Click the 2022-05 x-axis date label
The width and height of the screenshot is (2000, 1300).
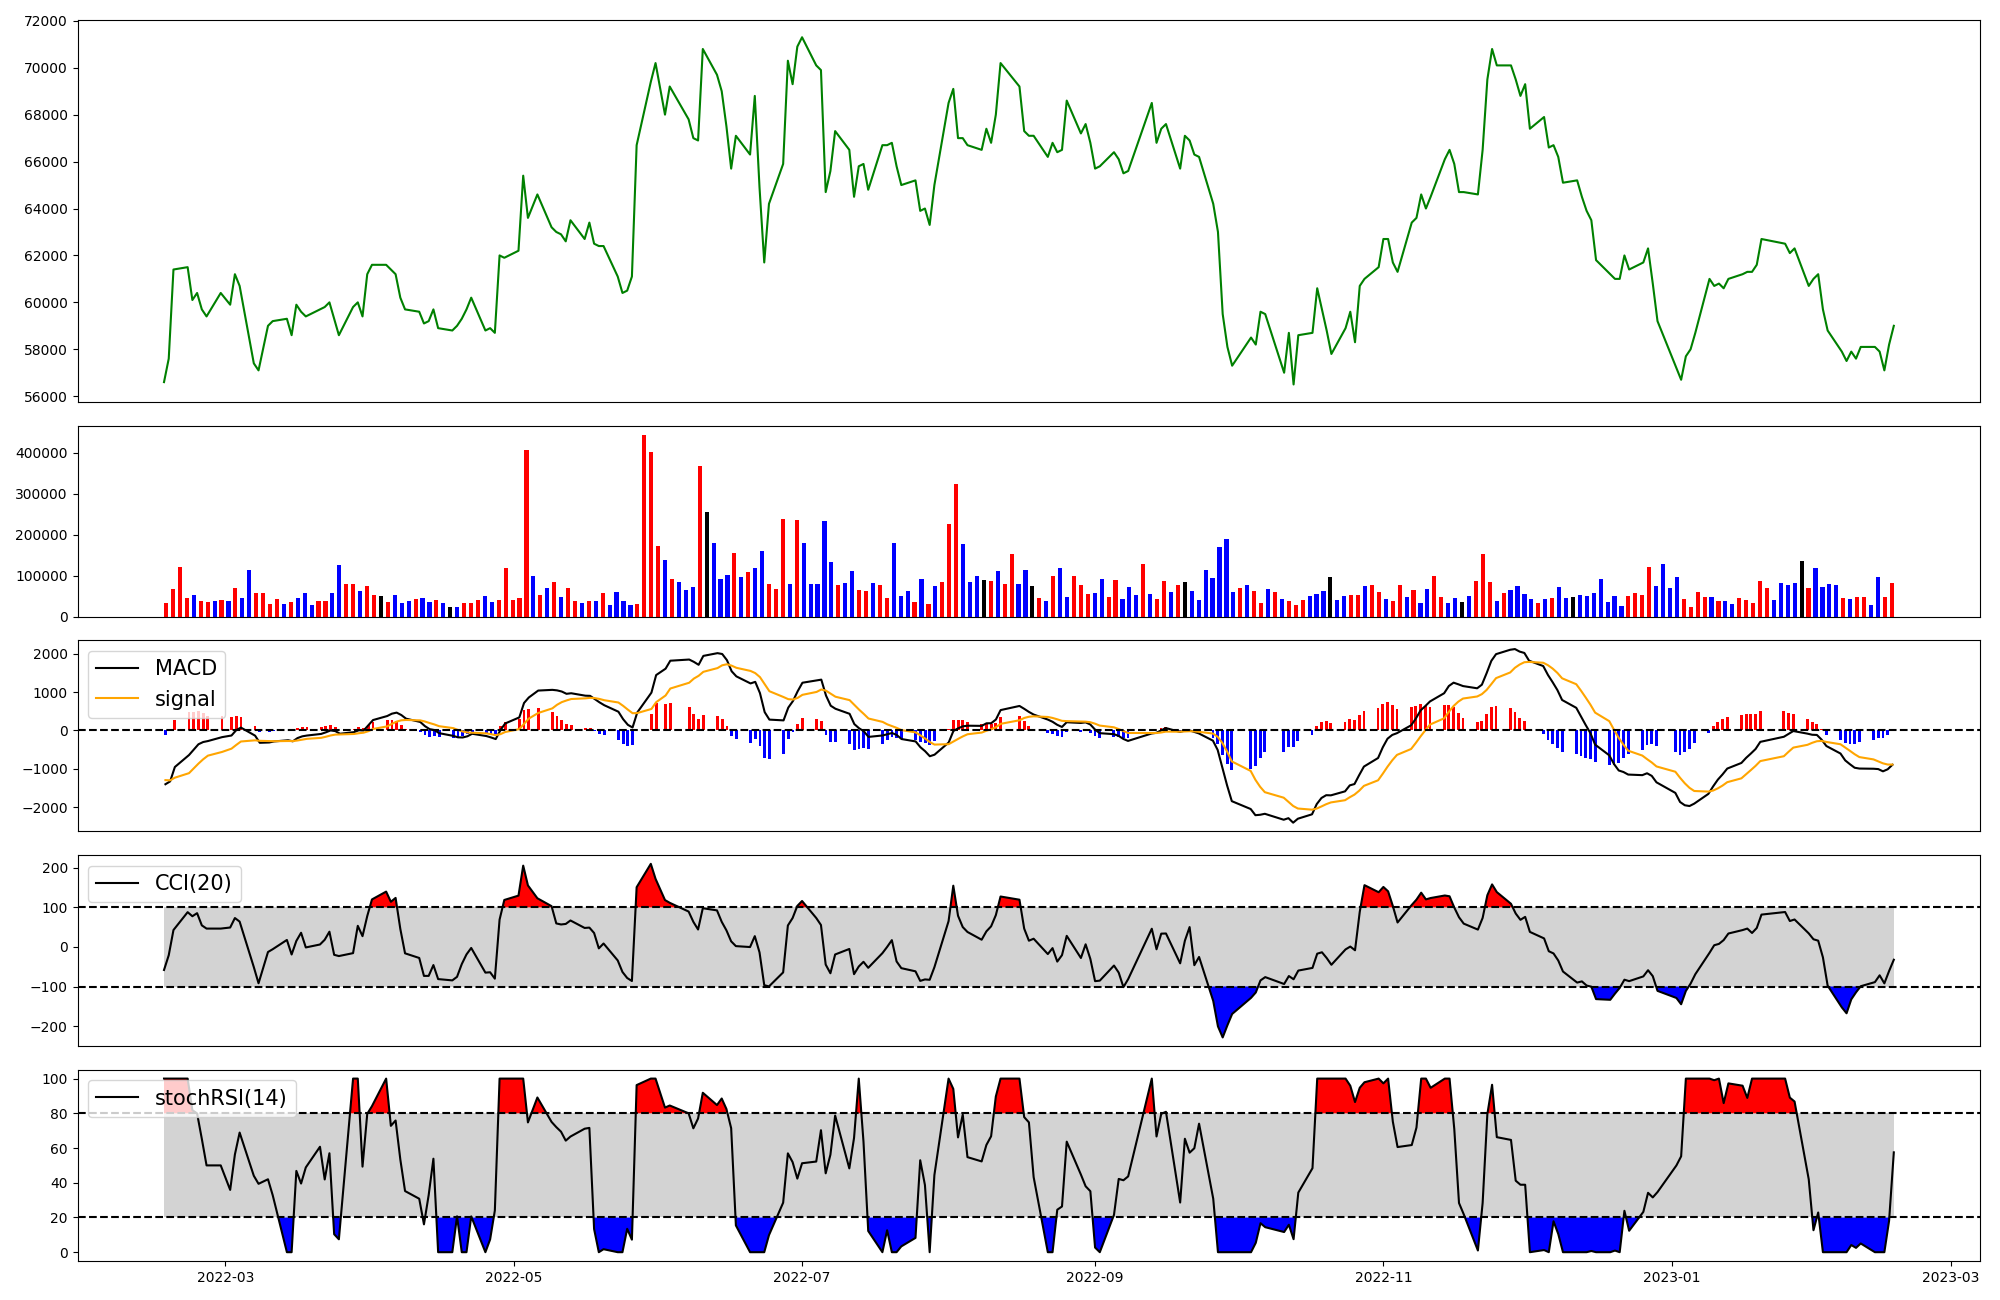tap(514, 1277)
